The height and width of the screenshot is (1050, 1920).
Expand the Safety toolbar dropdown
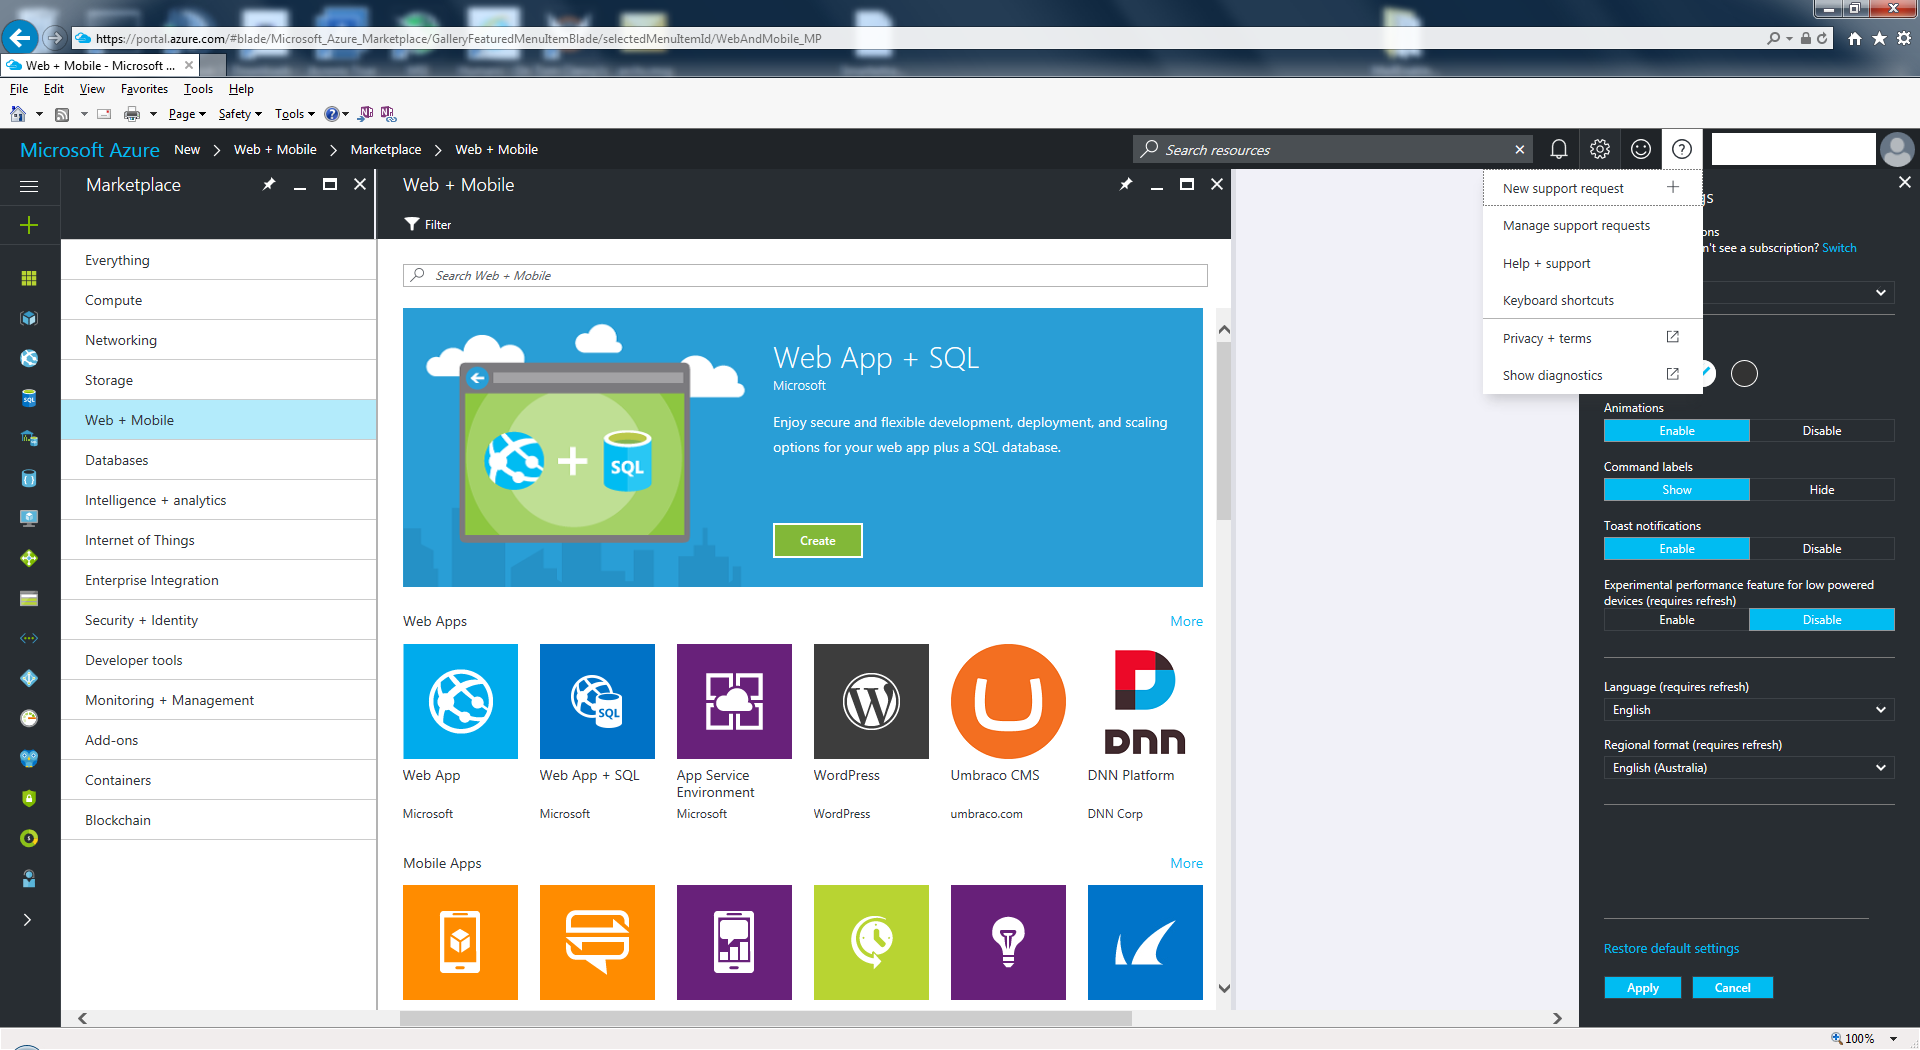(240, 114)
